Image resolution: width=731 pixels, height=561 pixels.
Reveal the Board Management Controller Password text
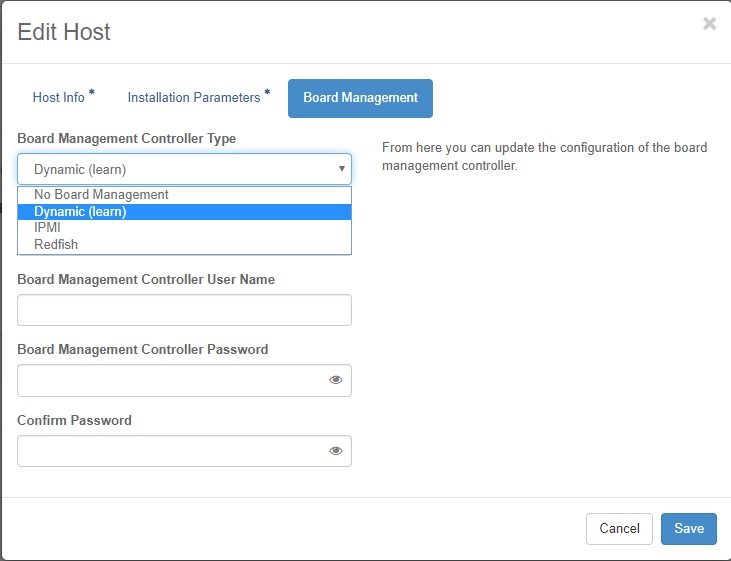click(336, 380)
